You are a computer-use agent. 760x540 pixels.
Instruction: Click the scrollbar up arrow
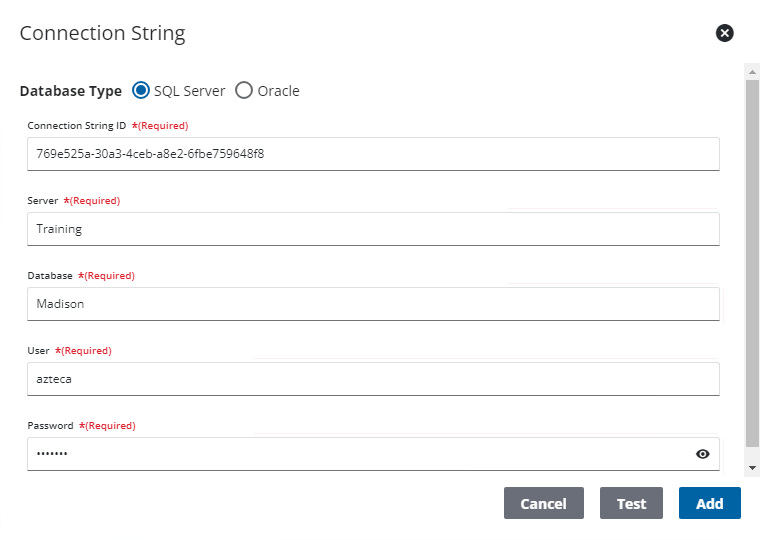pyautogui.click(x=752, y=72)
